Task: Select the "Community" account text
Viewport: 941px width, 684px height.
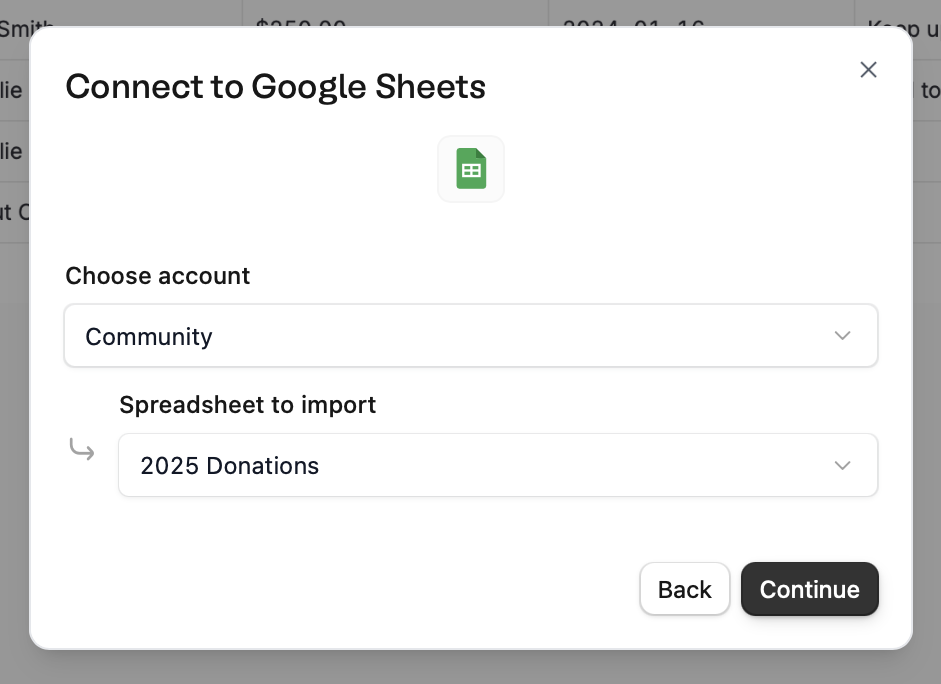Action: tap(149, 337)
